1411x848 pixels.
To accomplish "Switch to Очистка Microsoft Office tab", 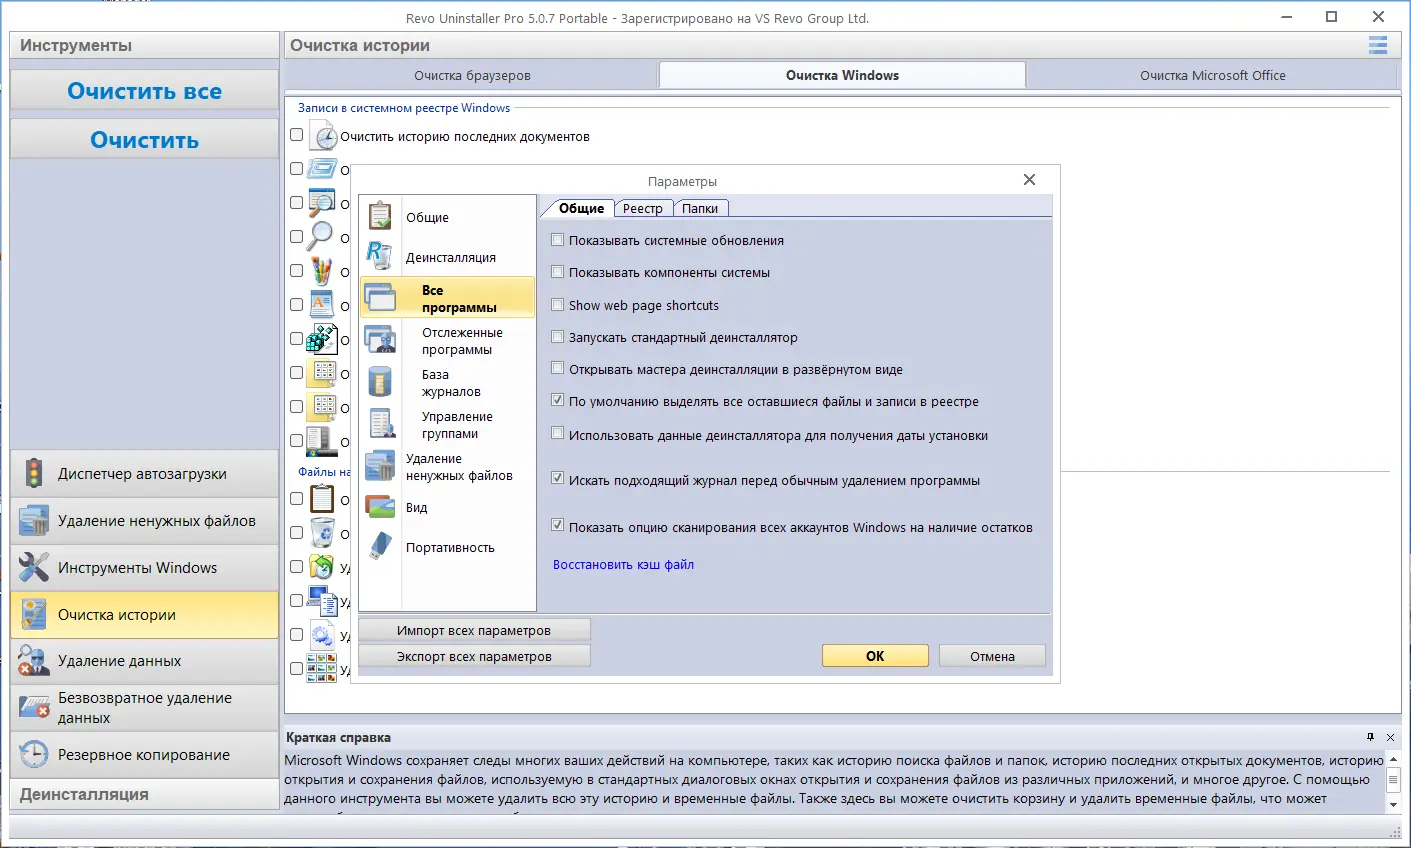I will point(1213,75).
